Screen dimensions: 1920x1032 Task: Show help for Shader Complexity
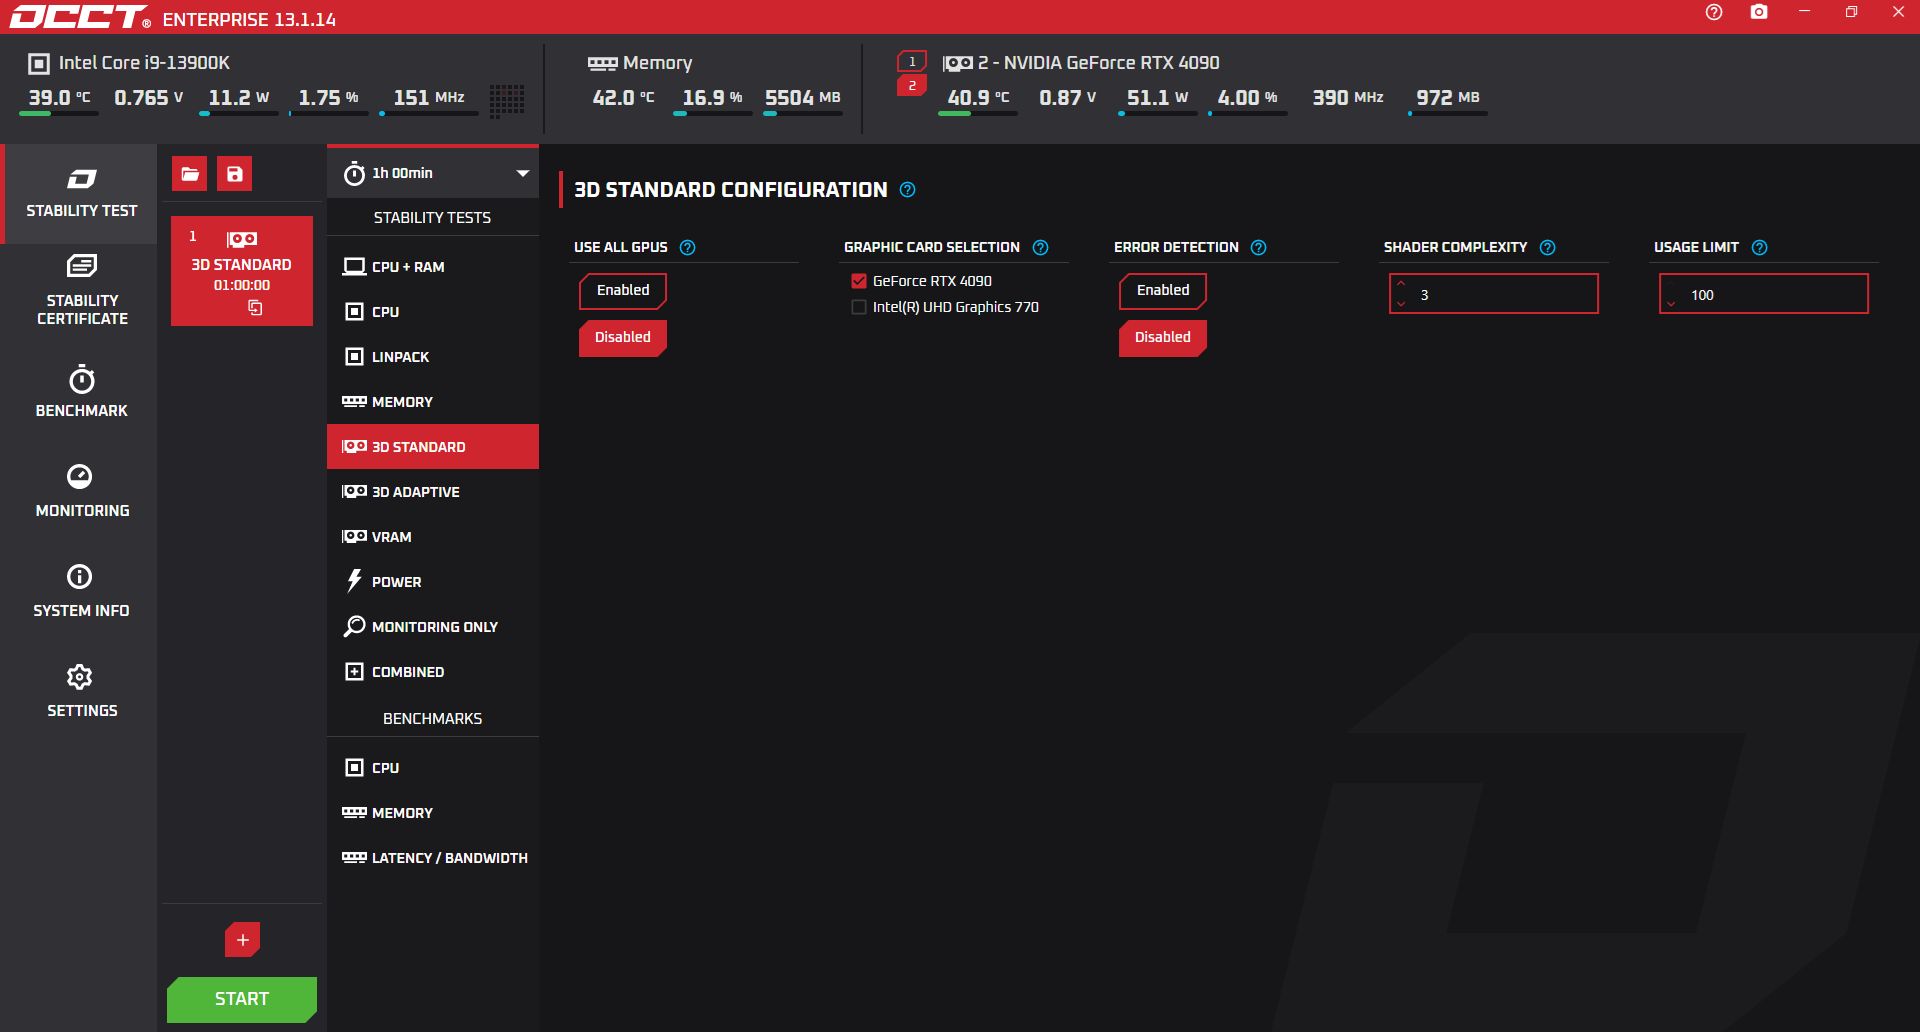tap(1548, 248)
